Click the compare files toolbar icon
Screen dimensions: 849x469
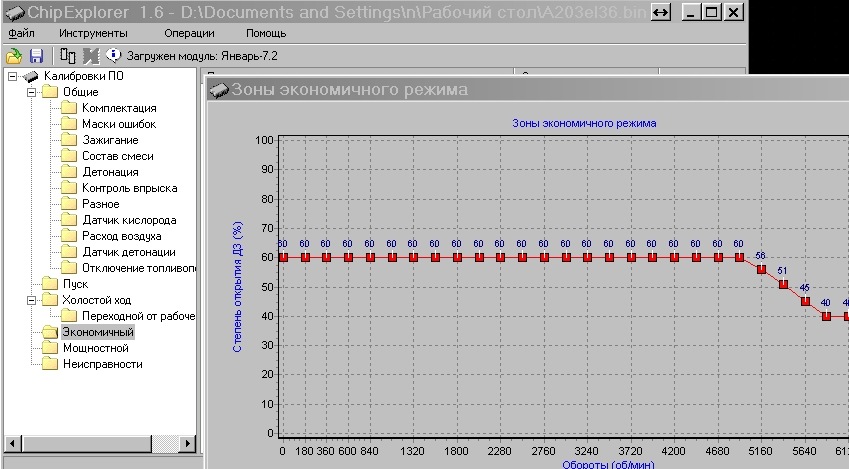68,55
